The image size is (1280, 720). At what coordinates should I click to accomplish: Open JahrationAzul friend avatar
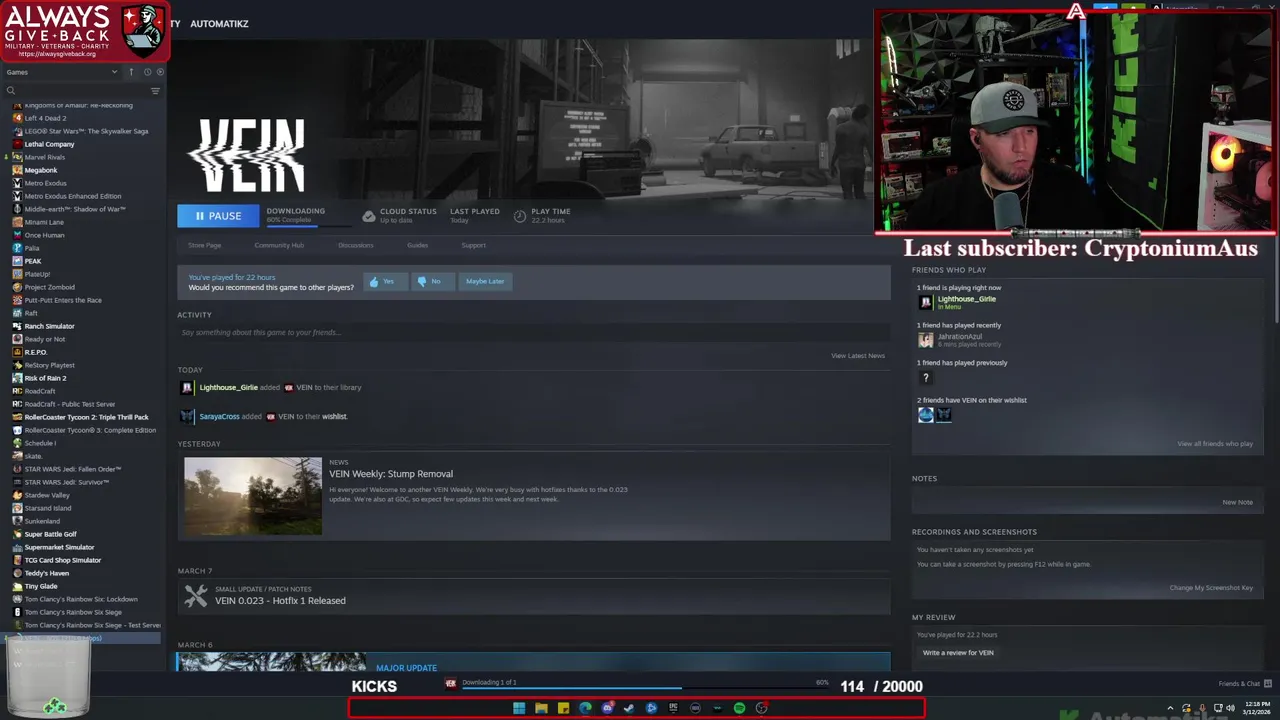pos(926,340)
